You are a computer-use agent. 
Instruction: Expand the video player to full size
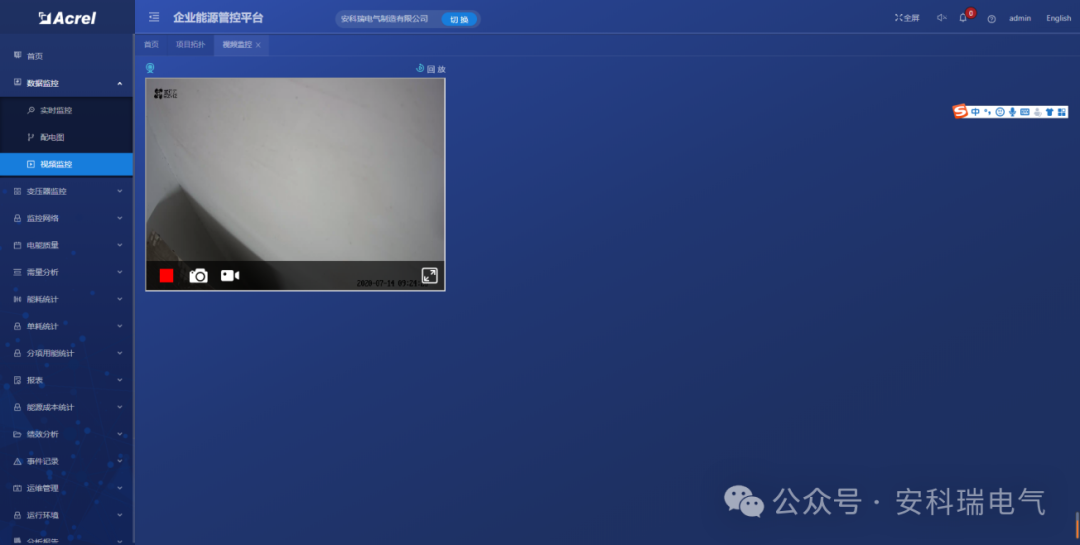430,276
